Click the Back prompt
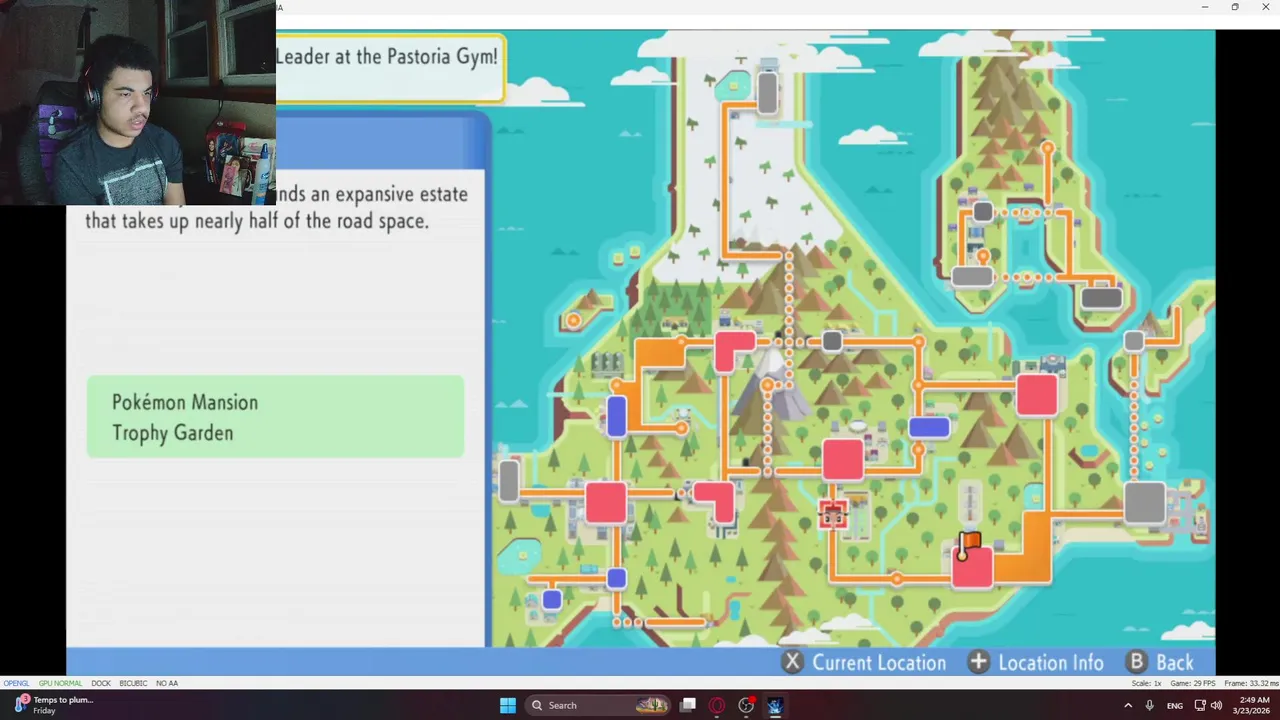1280x720 pixels. 1175,662
